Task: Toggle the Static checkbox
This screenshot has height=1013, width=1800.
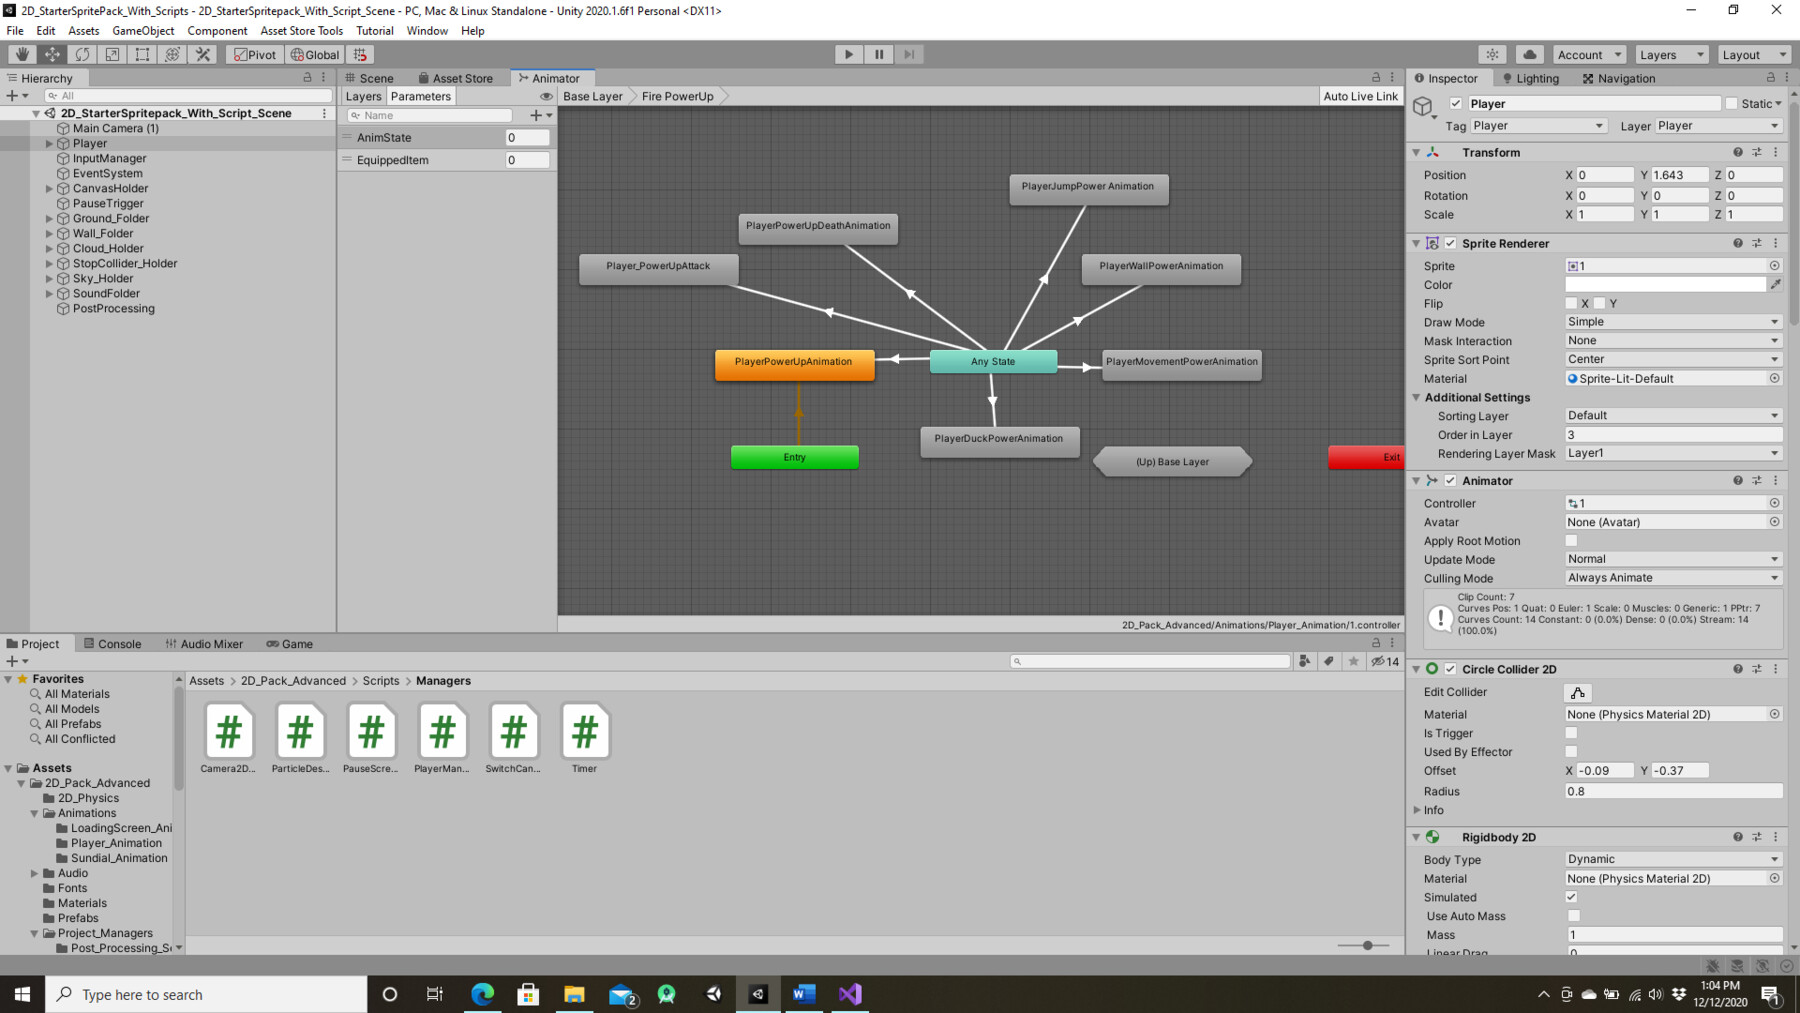Action: [x=1731, y=104]
